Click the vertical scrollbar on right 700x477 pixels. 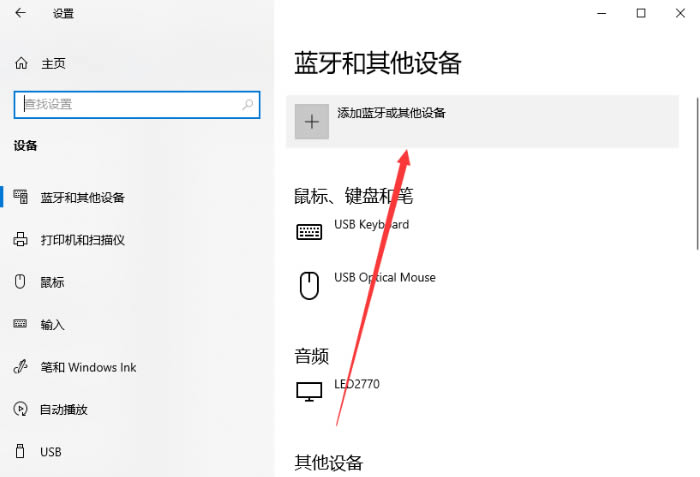coord(698,173)
